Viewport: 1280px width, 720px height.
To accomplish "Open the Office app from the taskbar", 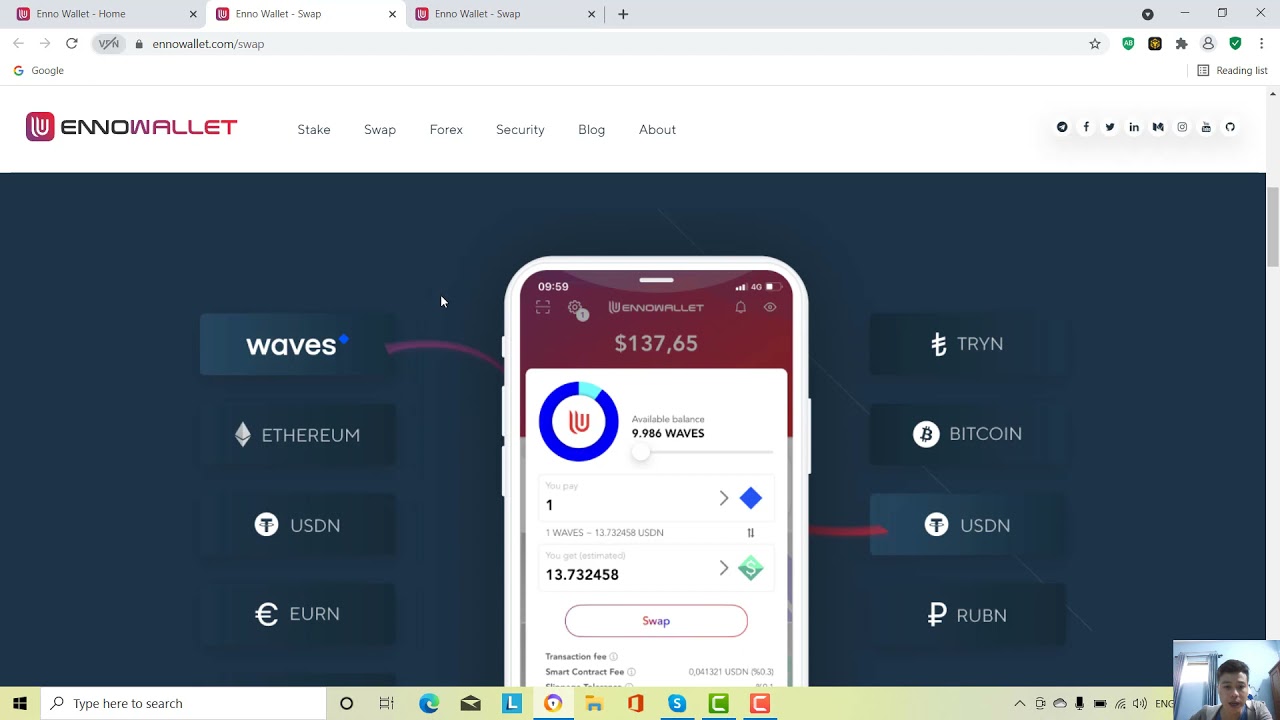I will coord(635,704).
